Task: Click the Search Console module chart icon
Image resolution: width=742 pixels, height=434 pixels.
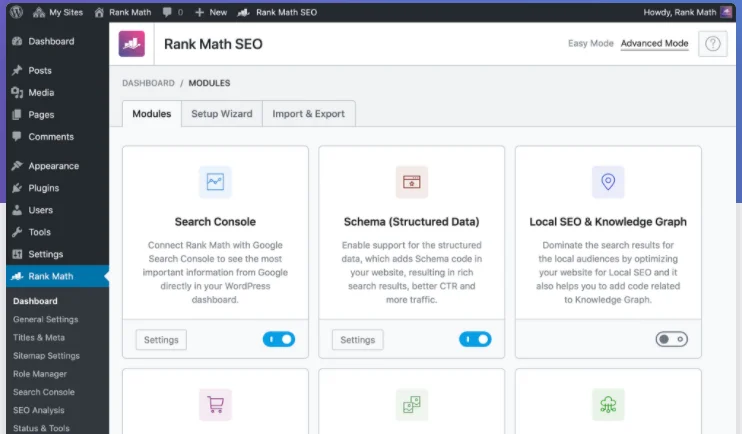Action: [215, 182]
